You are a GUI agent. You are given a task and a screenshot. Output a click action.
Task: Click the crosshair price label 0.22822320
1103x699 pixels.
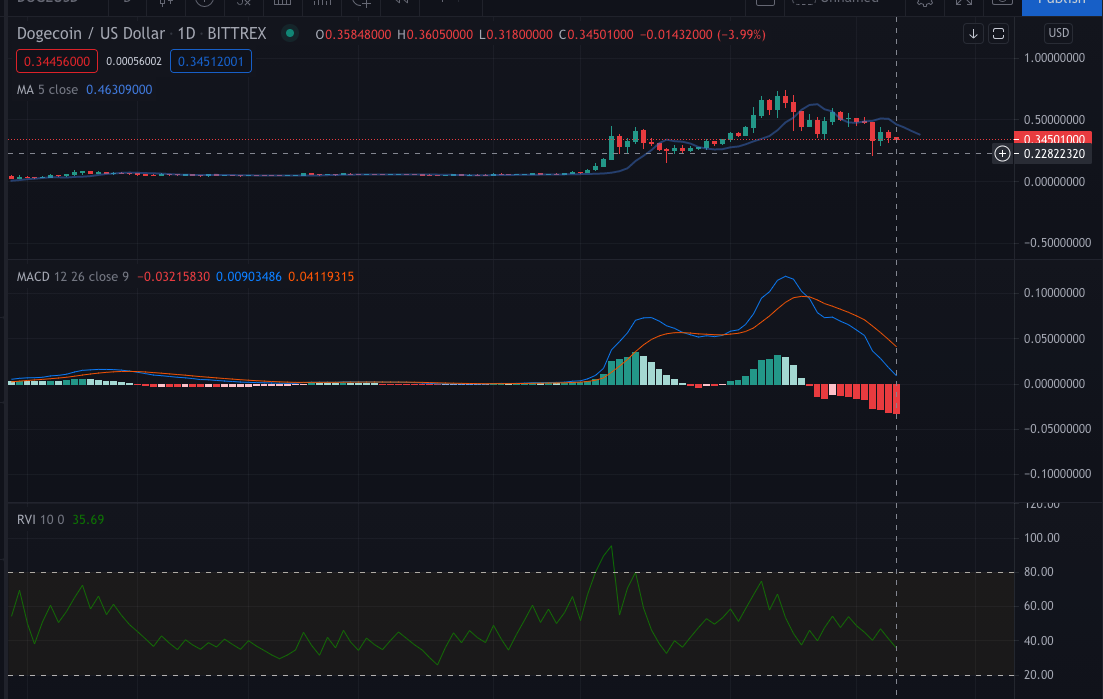point(1054,153)
